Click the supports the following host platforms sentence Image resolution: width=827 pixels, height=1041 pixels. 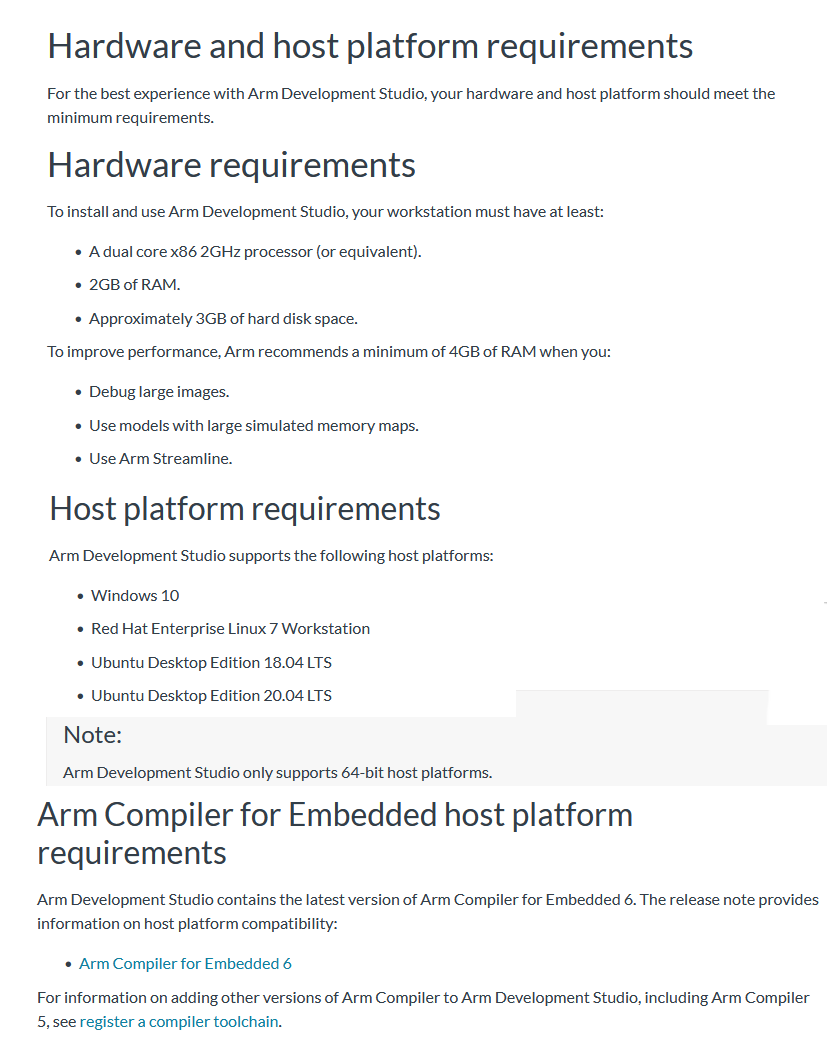[271, 556]
